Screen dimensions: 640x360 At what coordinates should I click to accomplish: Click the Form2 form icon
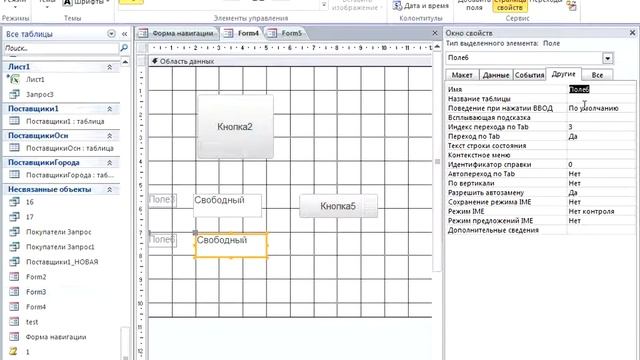tap(14, 277)
